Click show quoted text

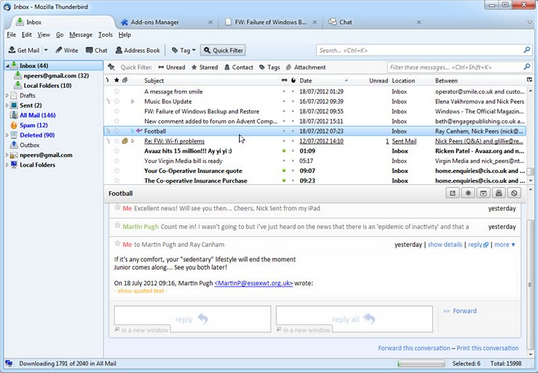pyautogui.click(x=141, y=291)
